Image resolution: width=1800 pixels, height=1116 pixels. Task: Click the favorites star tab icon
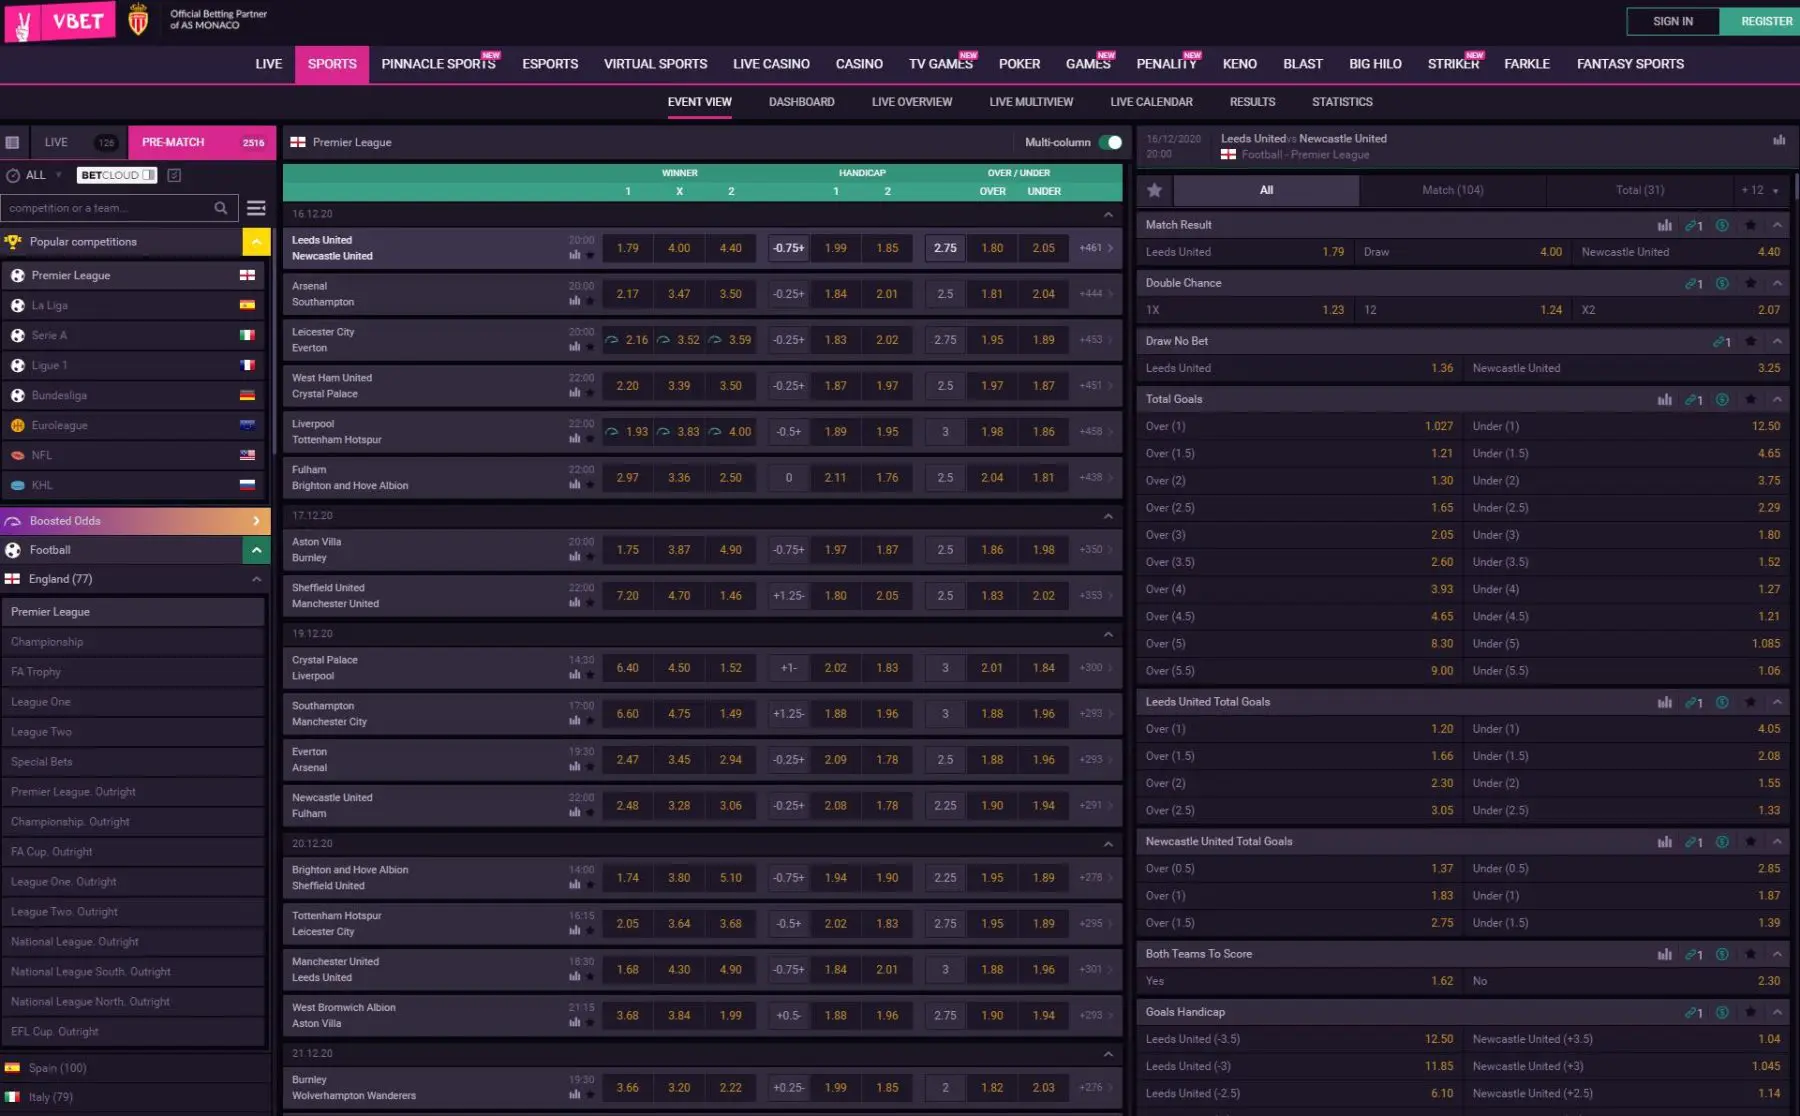point(1155,190)
